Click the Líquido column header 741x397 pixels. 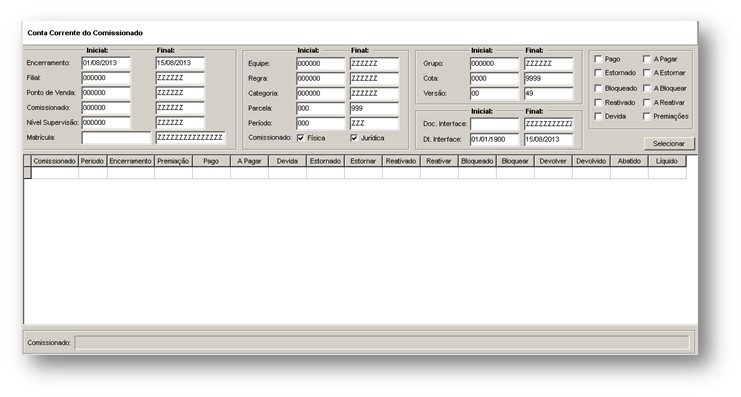pos(667,161)
